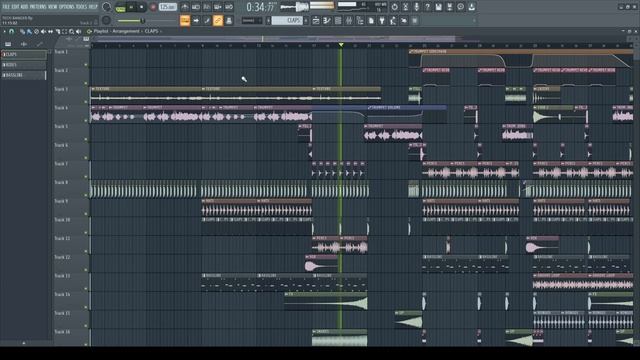Viewport: 640px width, 360px height.
Task: Click the tempo BPM field
Action: (168, 7)
